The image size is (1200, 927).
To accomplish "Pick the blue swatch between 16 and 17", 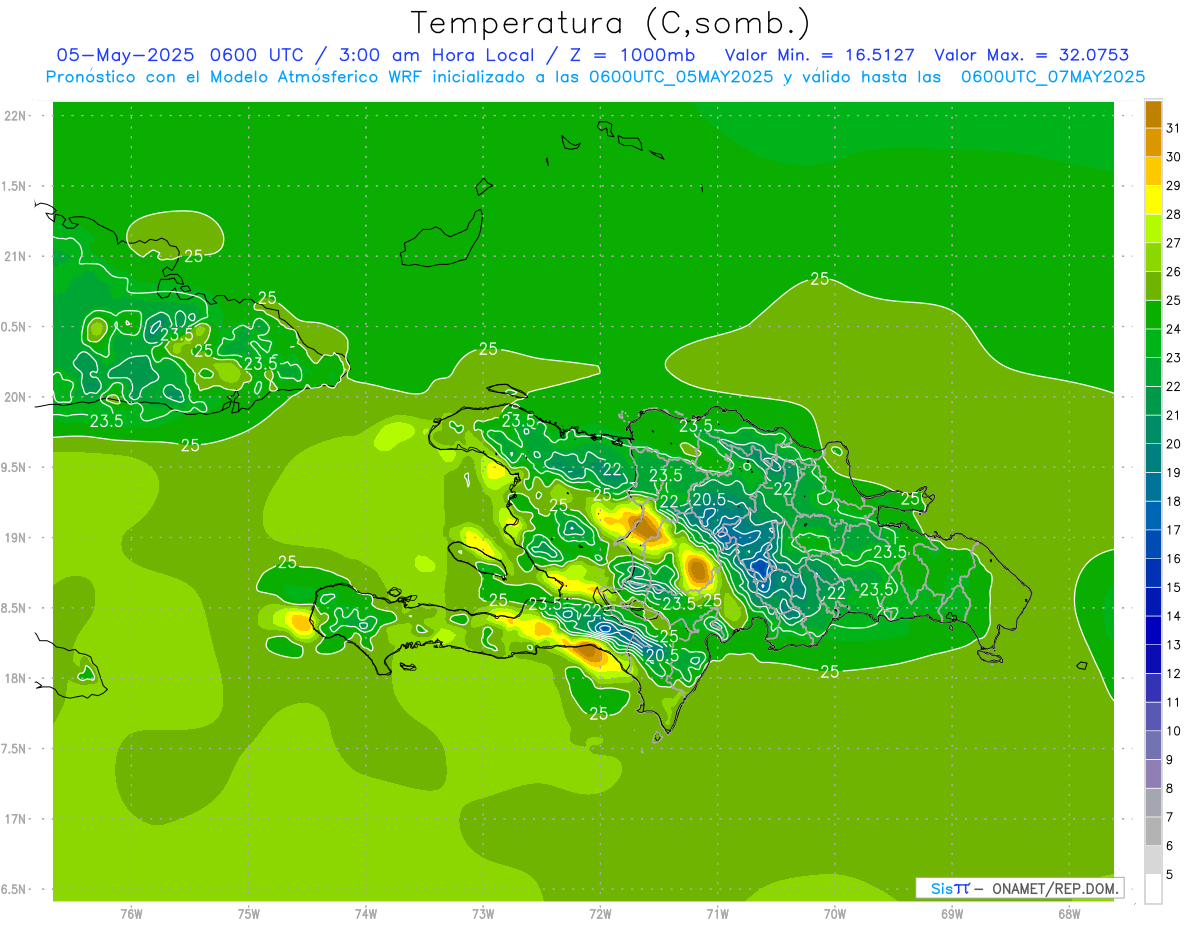I will [1153, 544].
